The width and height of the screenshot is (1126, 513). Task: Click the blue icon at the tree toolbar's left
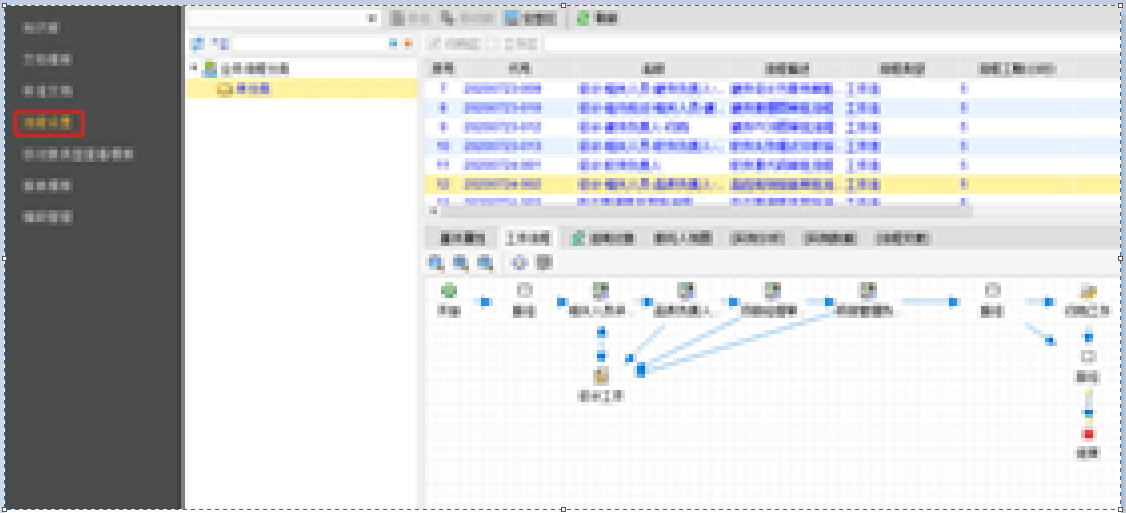click(197, 44)
